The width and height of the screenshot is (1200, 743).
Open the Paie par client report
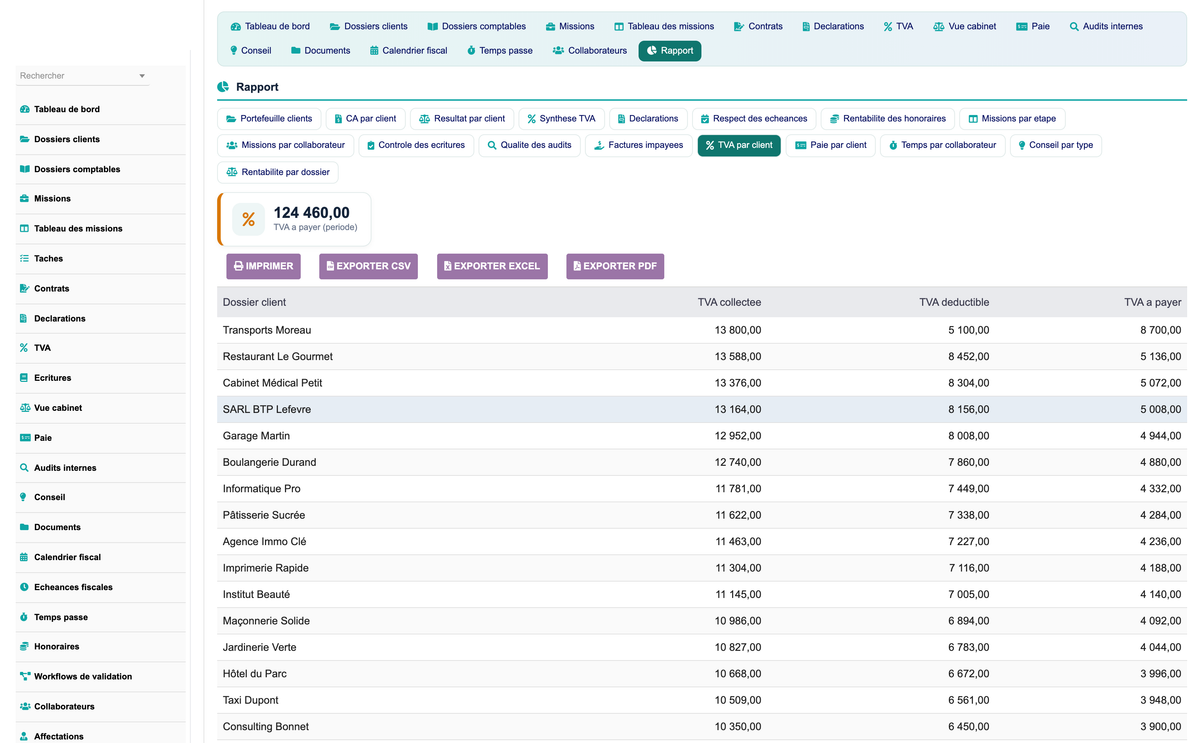831,145
